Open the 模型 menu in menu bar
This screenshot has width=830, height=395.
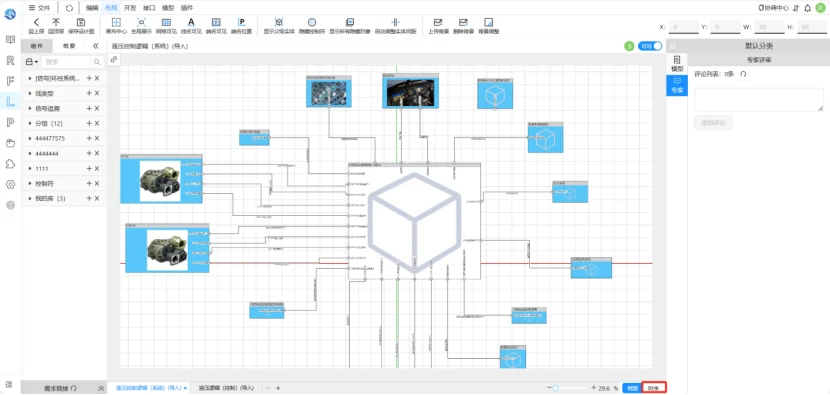point(168,8)
